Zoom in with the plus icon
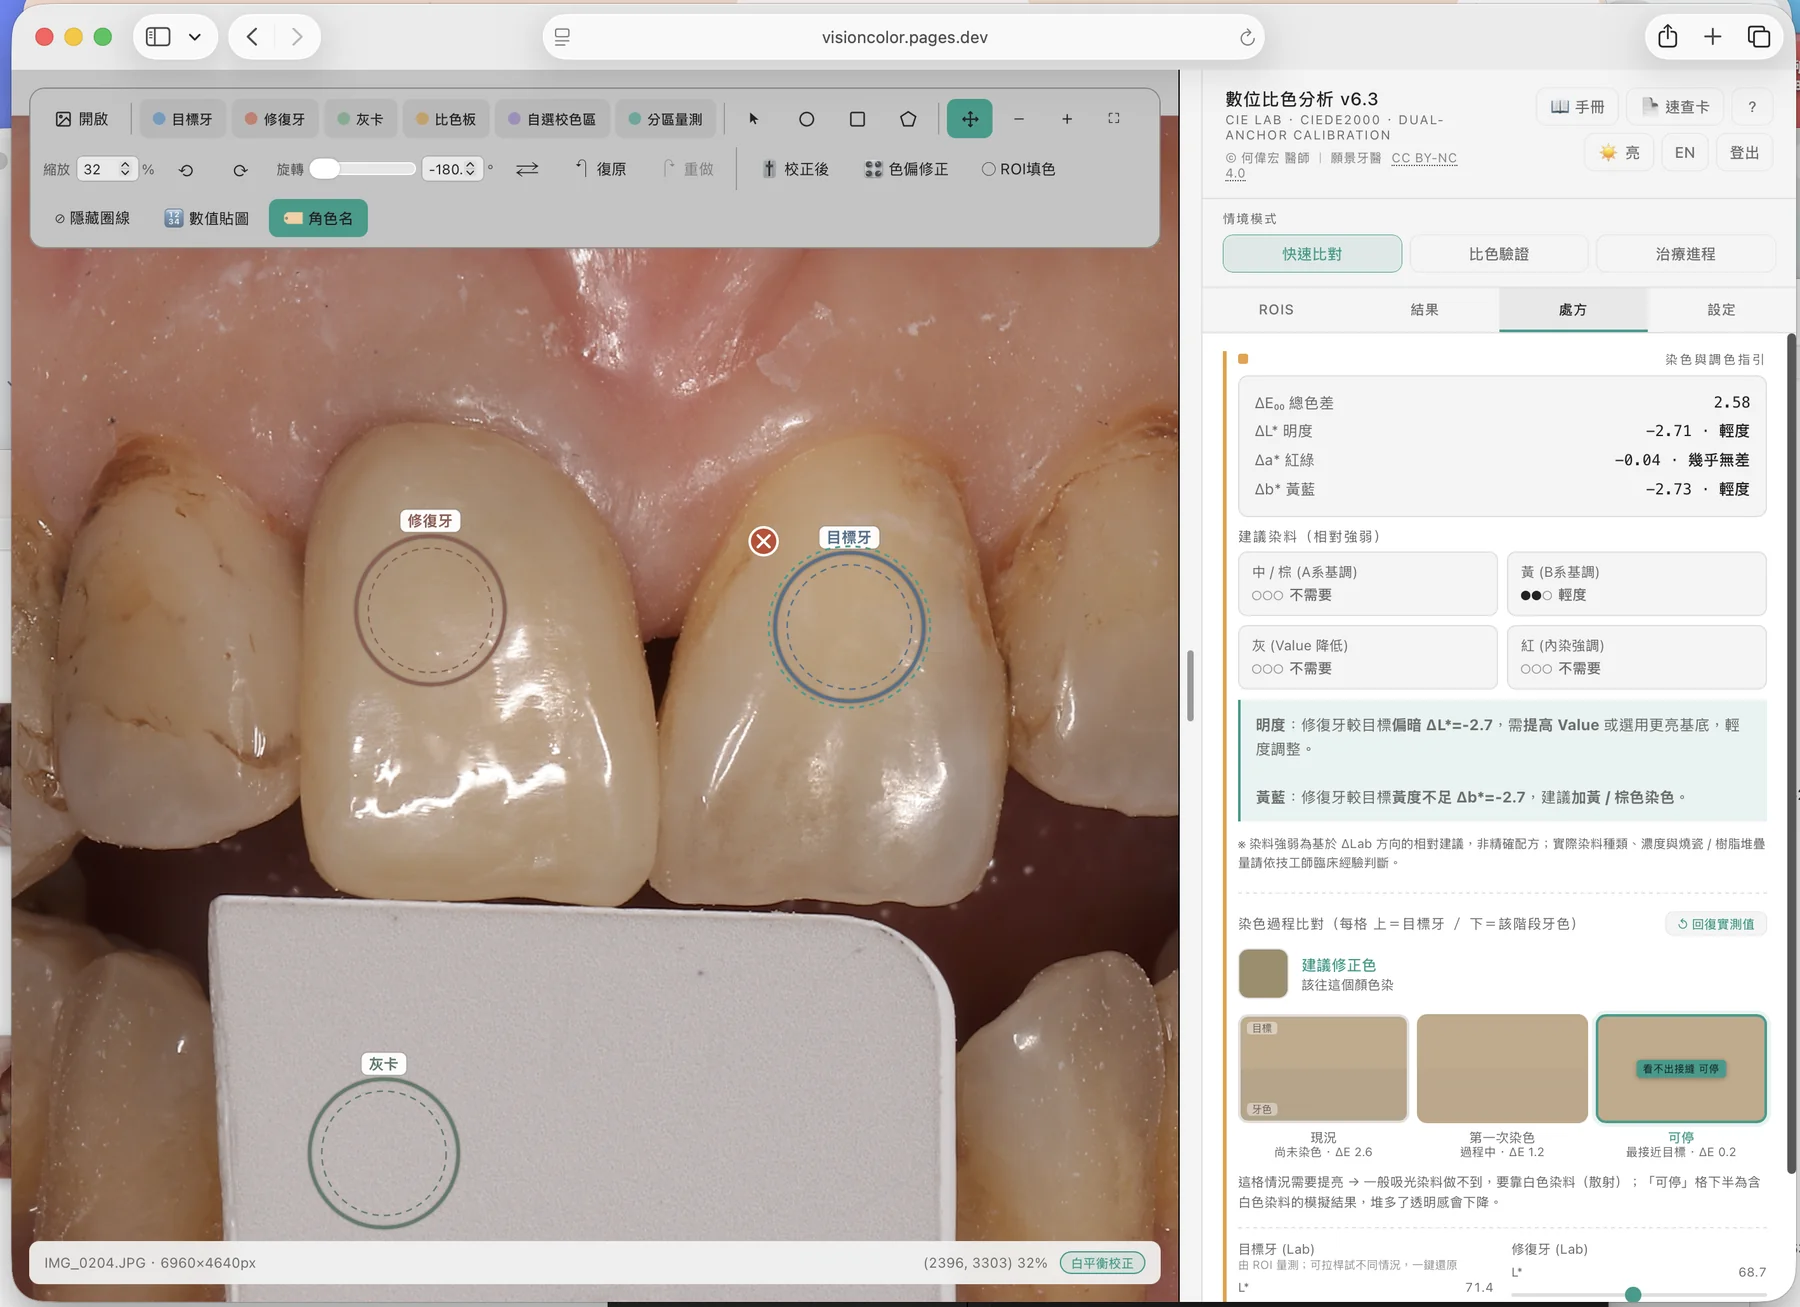Image resolution: width=1800 pixels, height=1307 pixels. pos(1067,119)
